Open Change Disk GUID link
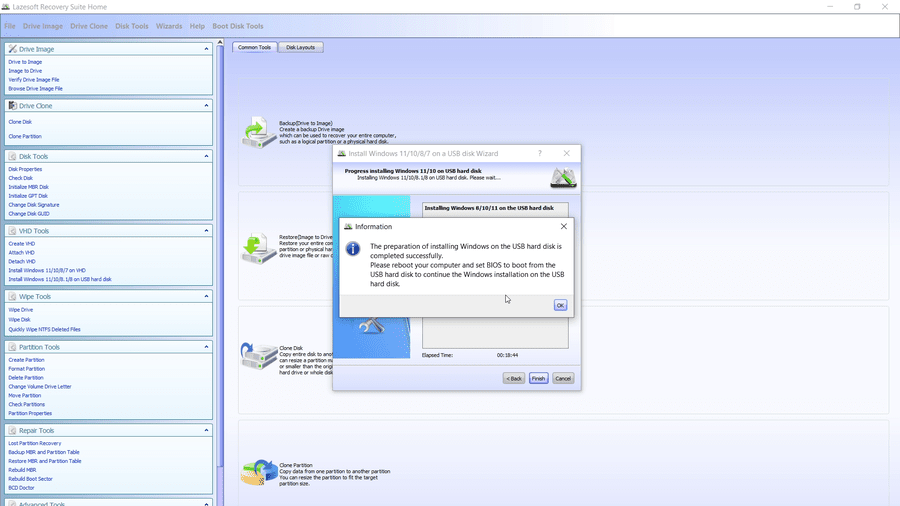The width and height of the screenshot is (900, 506). coord(29,213)
